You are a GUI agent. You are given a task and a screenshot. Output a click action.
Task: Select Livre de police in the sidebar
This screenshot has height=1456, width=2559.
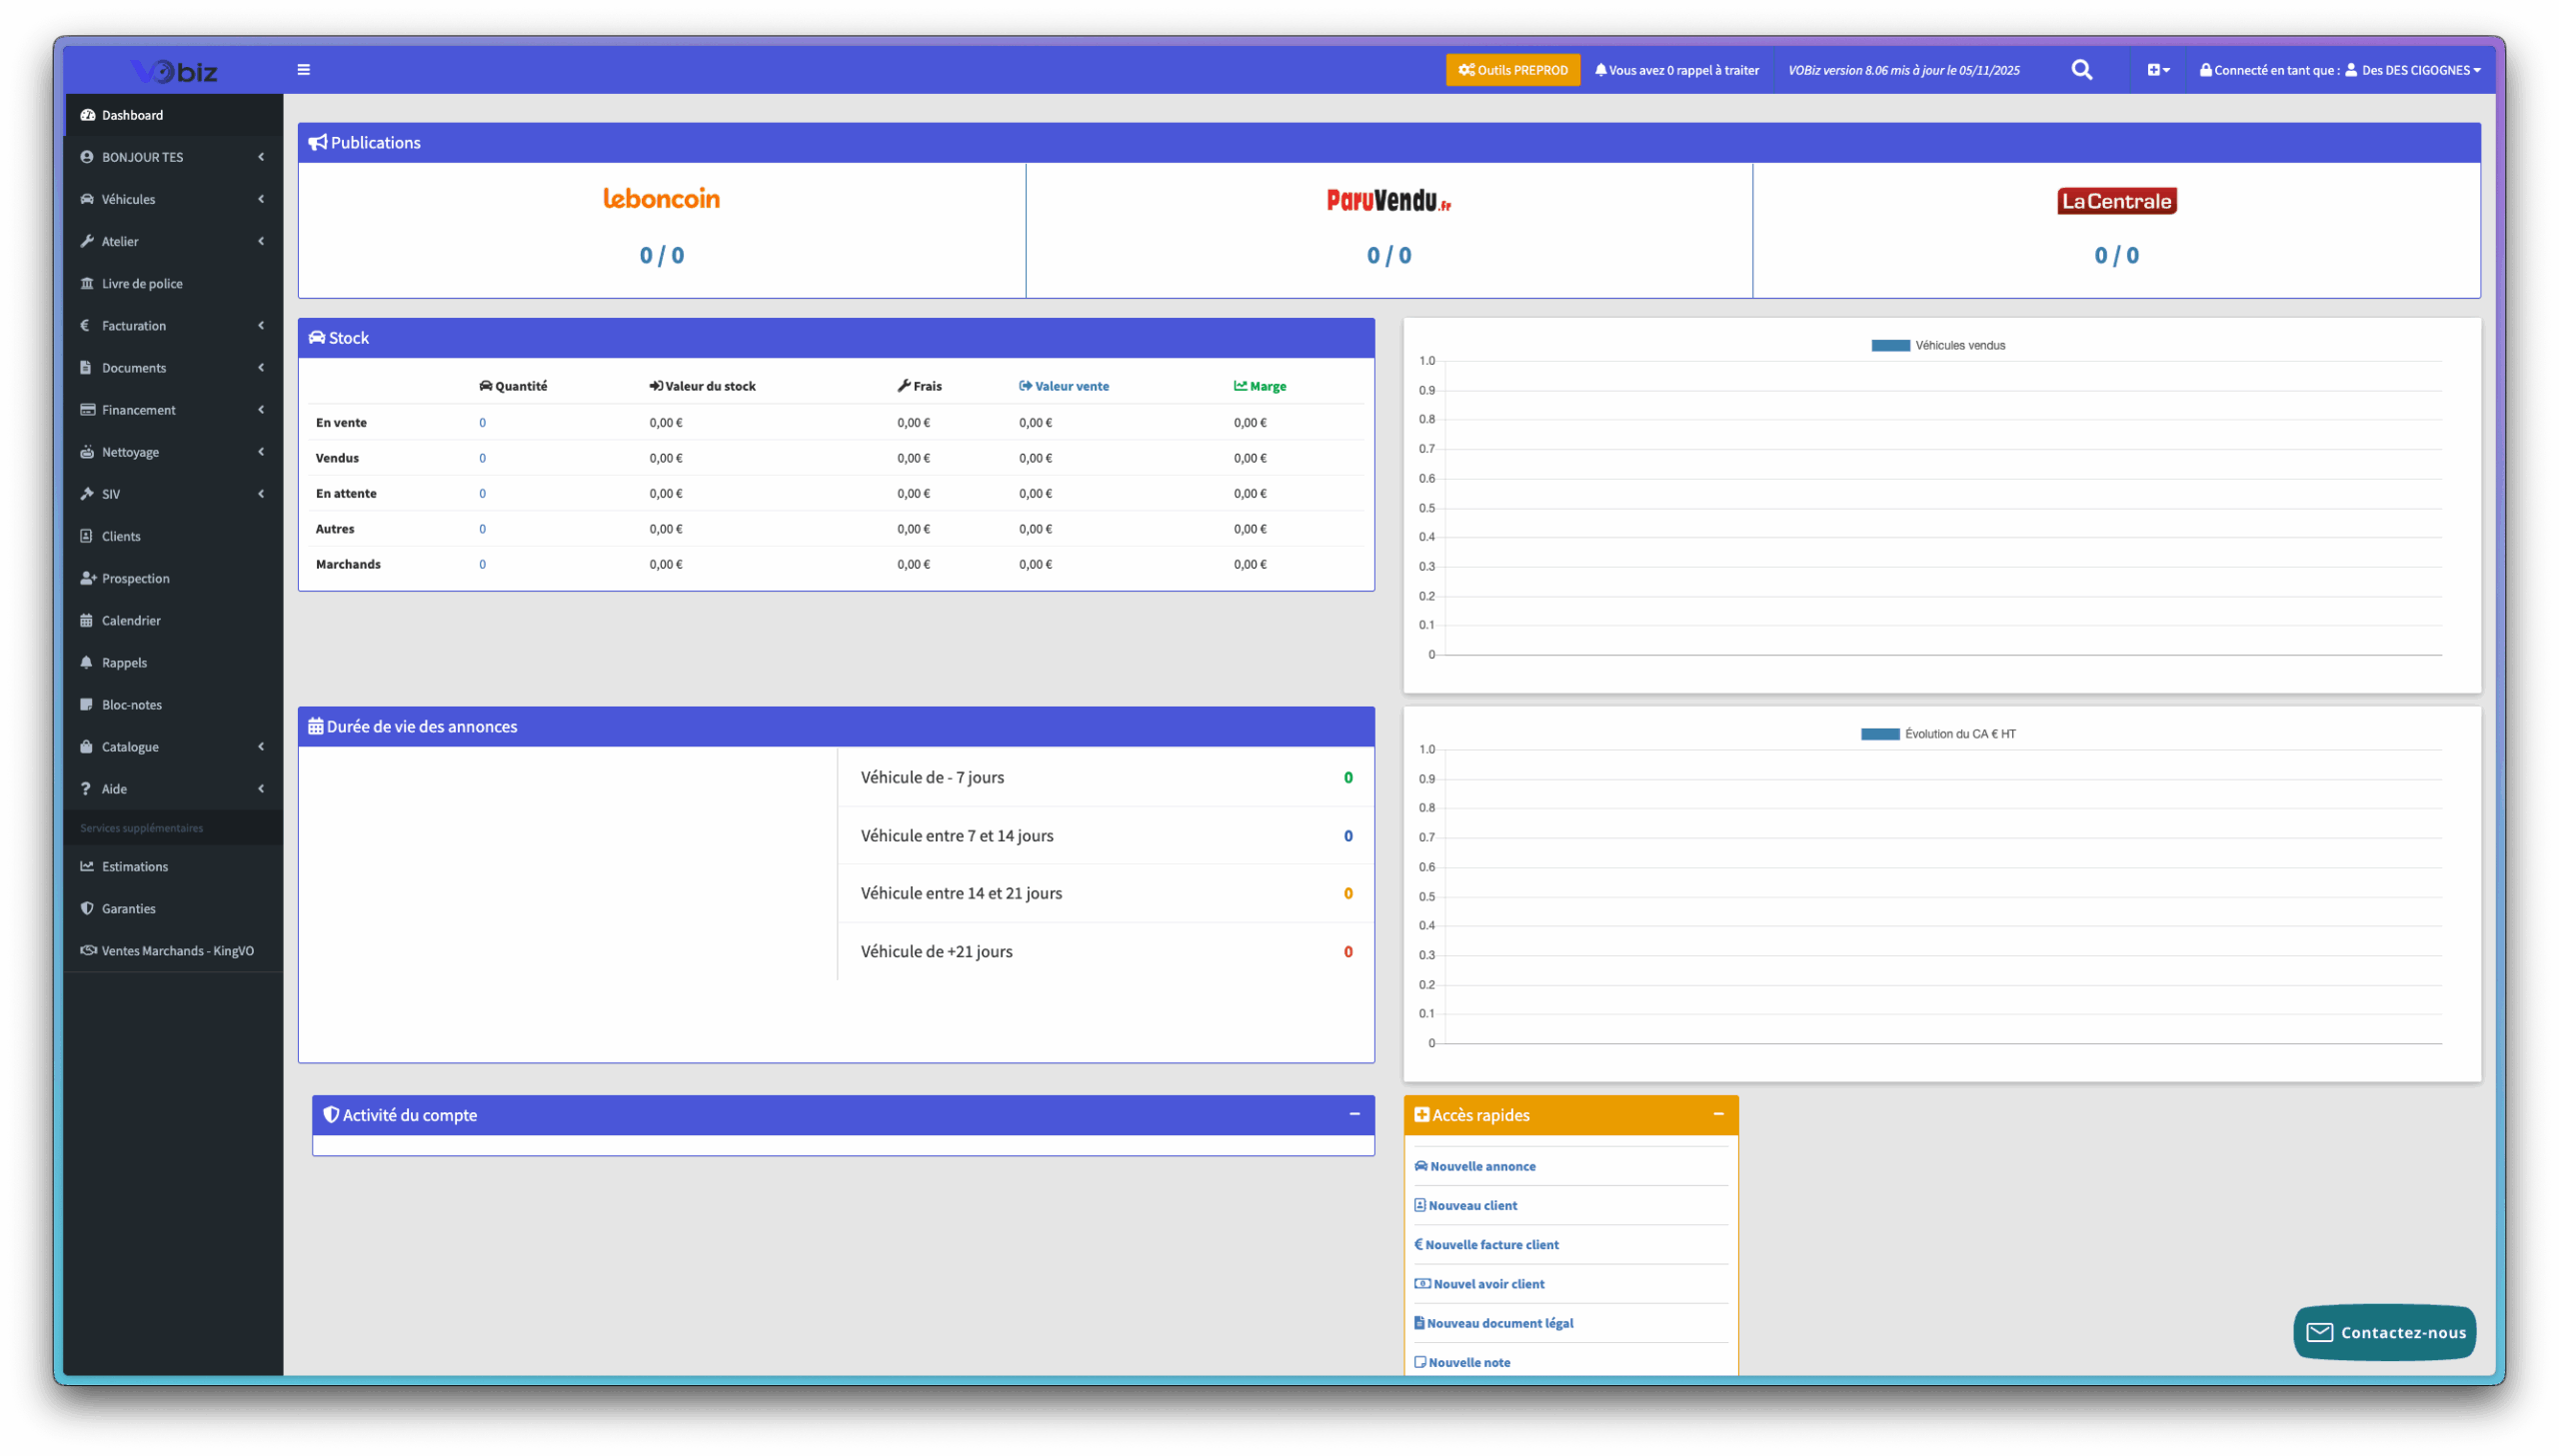tap(142, 283)
